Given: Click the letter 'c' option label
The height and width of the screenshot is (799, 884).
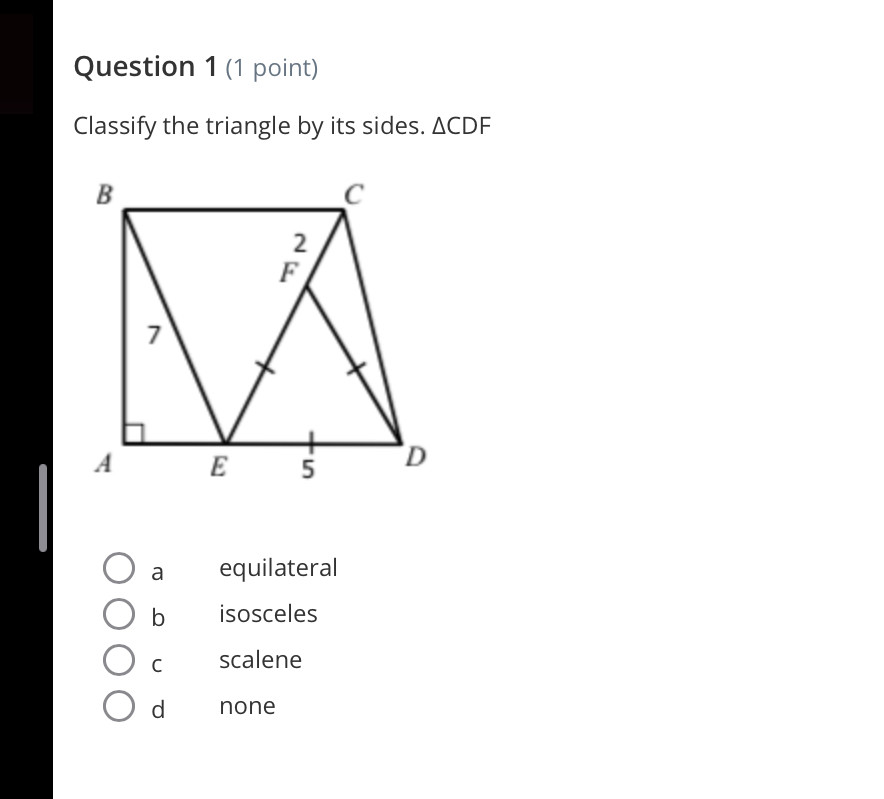Looking at the screenshot, I should (157, 664).
